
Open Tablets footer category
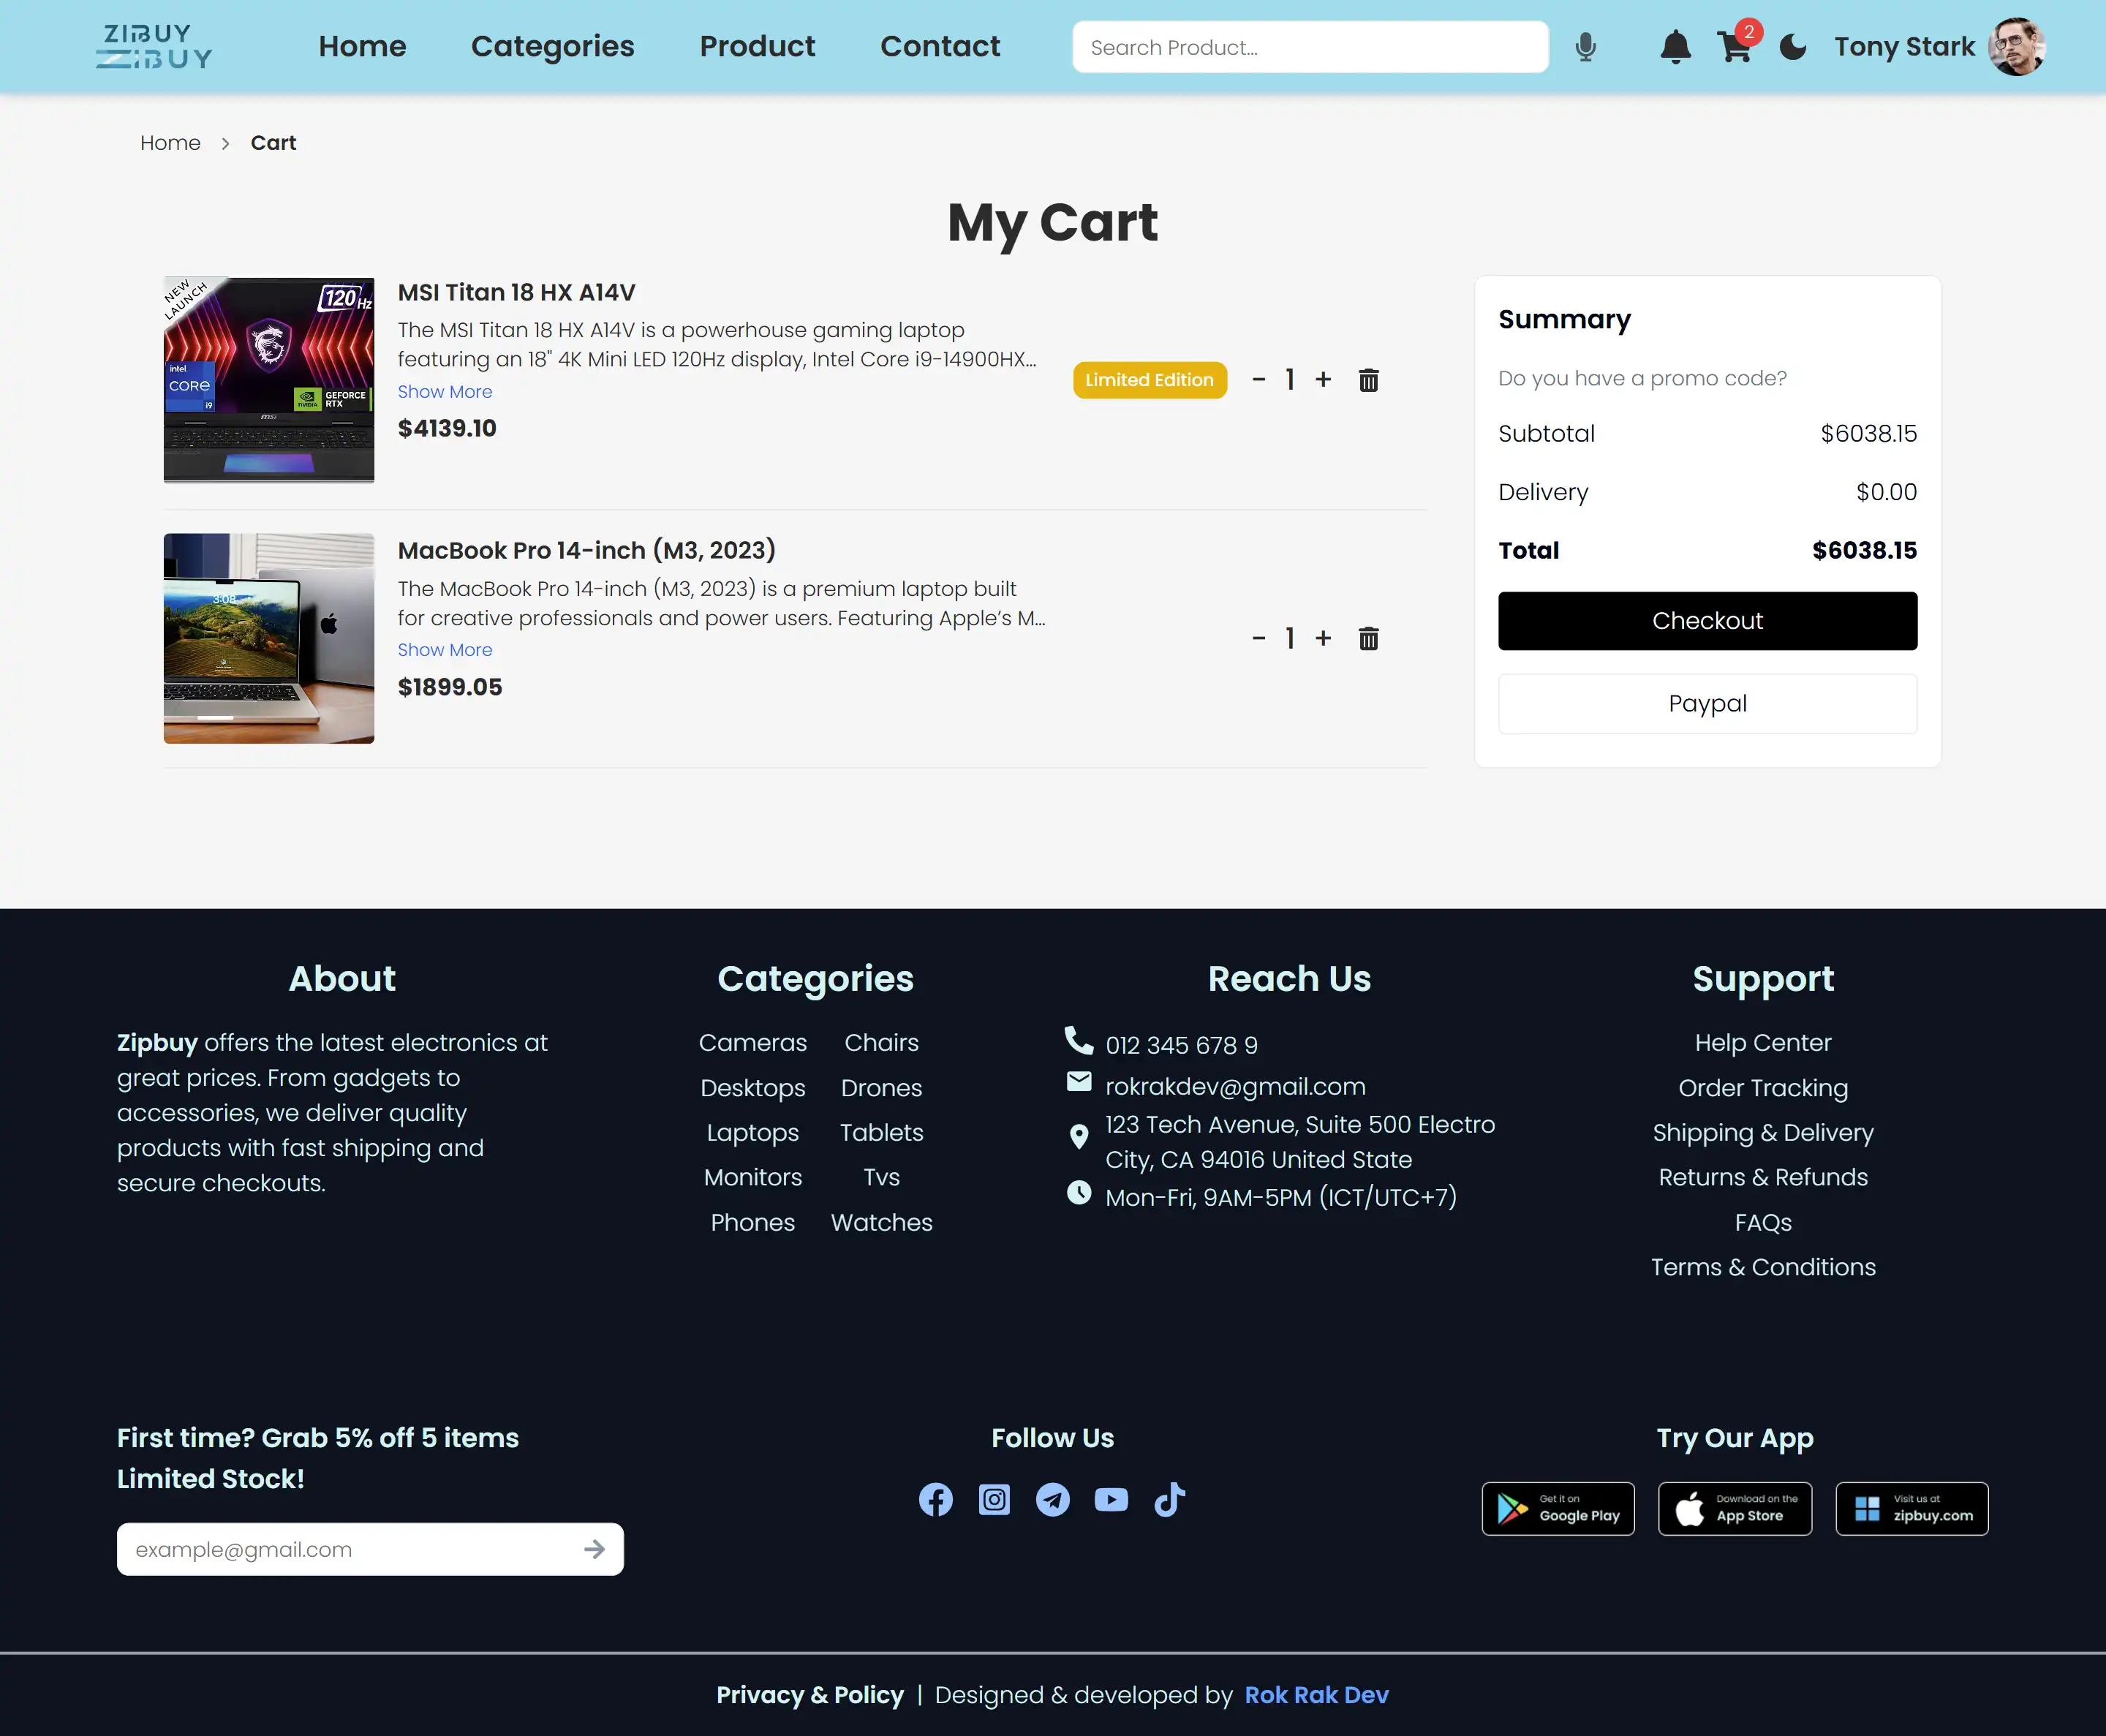[881, 1132]
